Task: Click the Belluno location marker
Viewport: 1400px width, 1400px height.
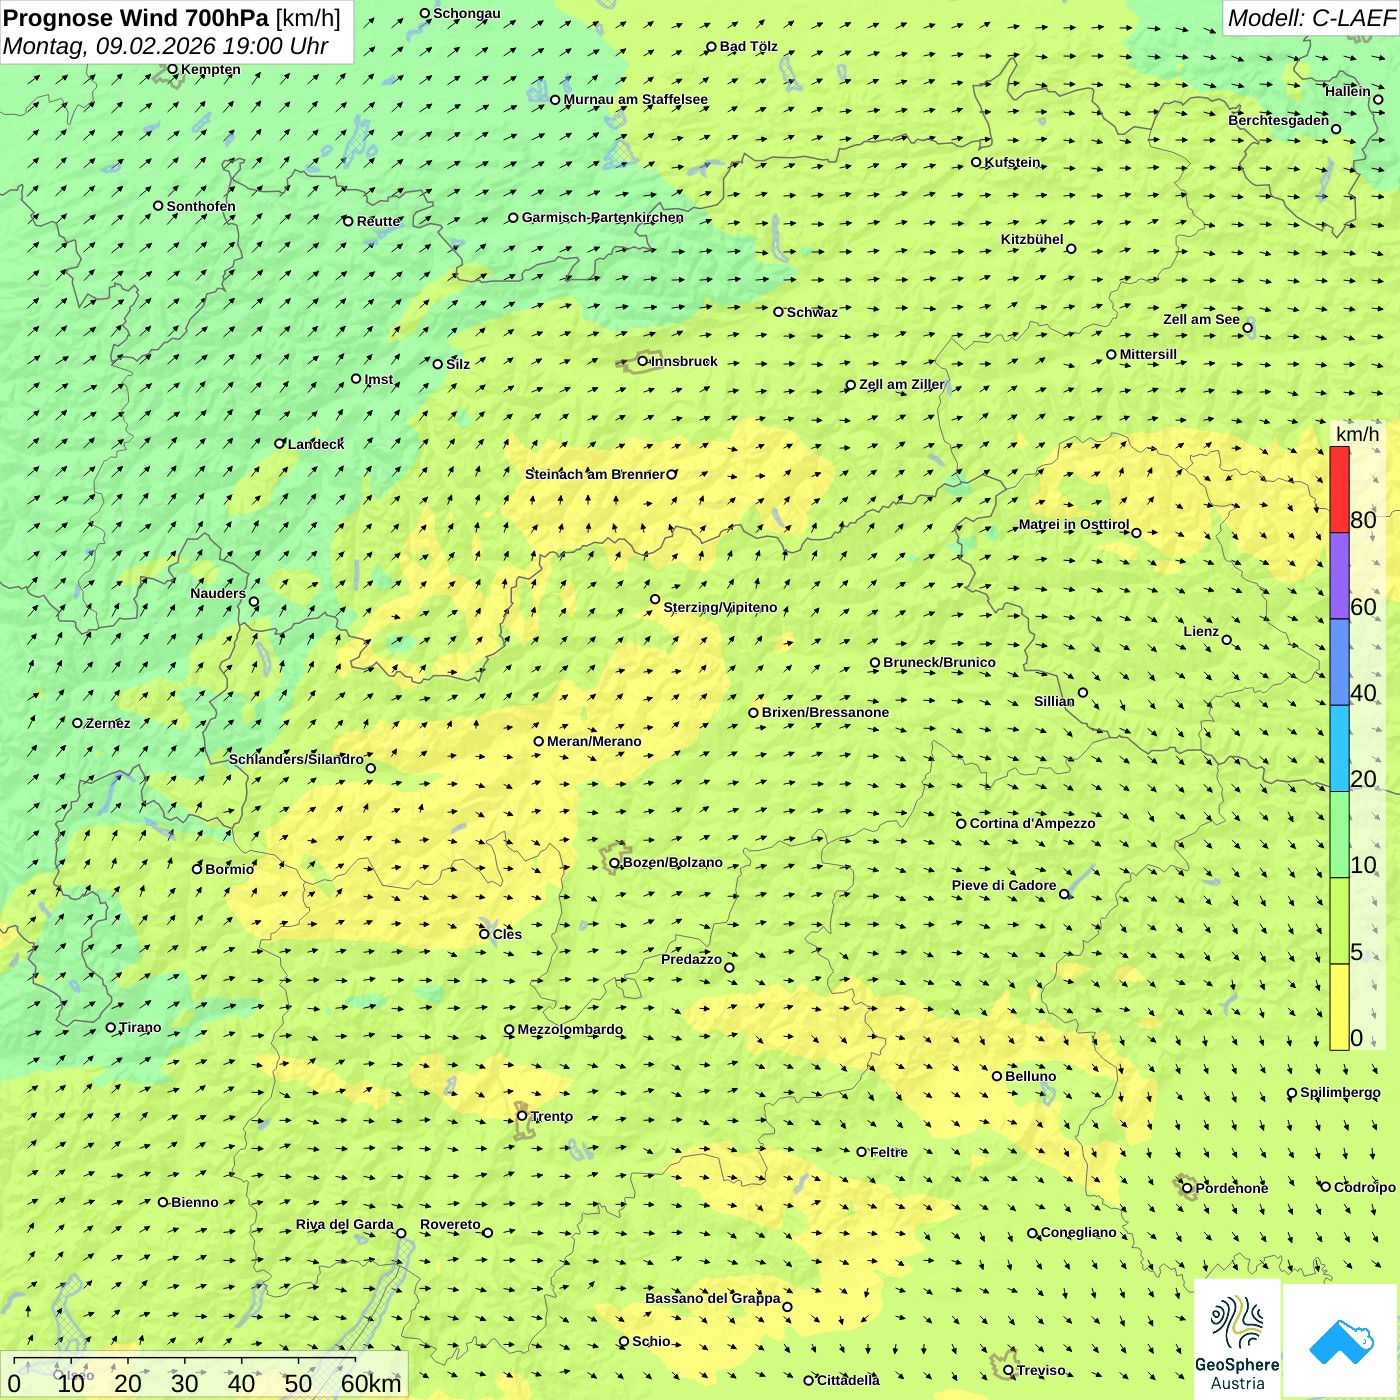Action: 997,1076
